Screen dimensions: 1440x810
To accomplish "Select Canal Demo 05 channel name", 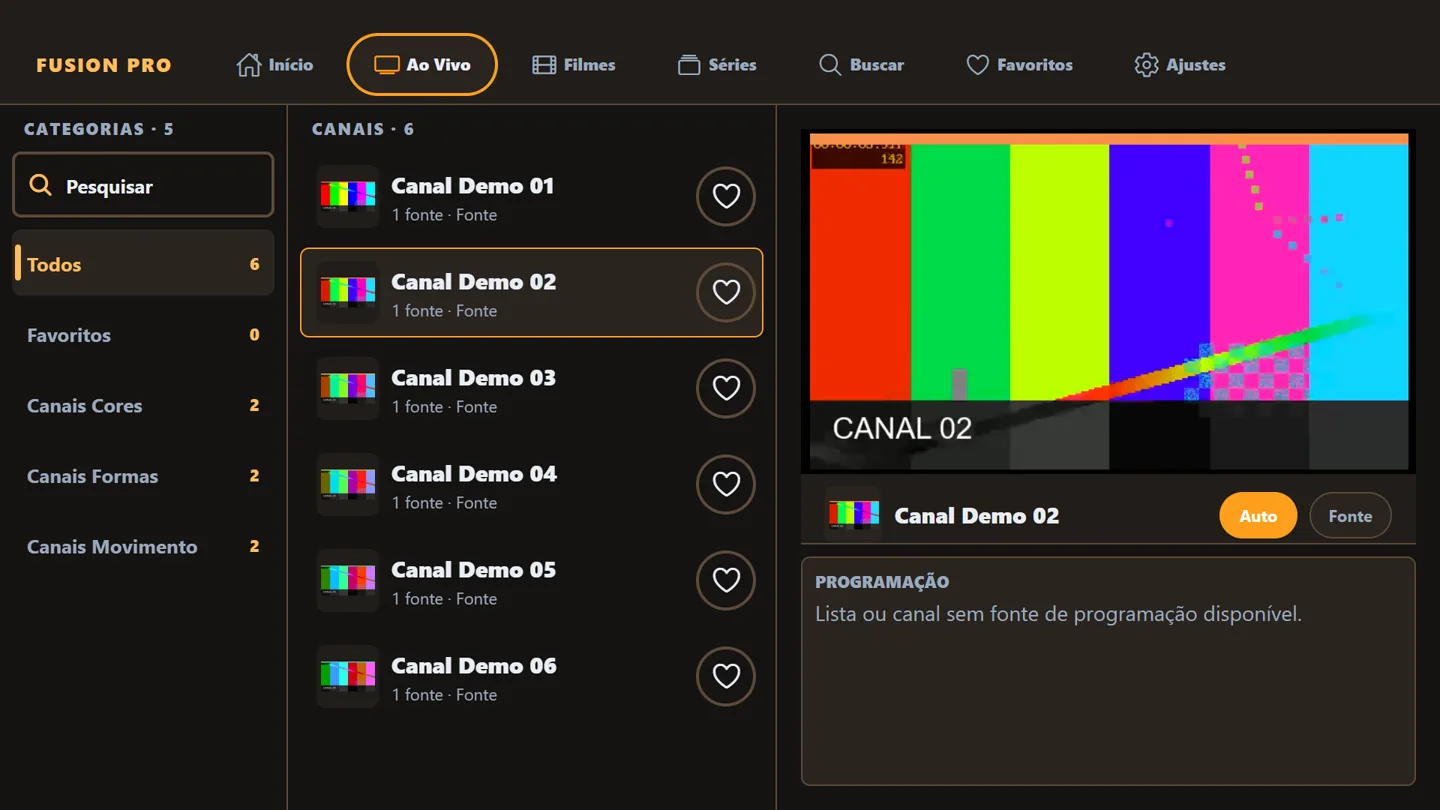I will tap(473, 570).
